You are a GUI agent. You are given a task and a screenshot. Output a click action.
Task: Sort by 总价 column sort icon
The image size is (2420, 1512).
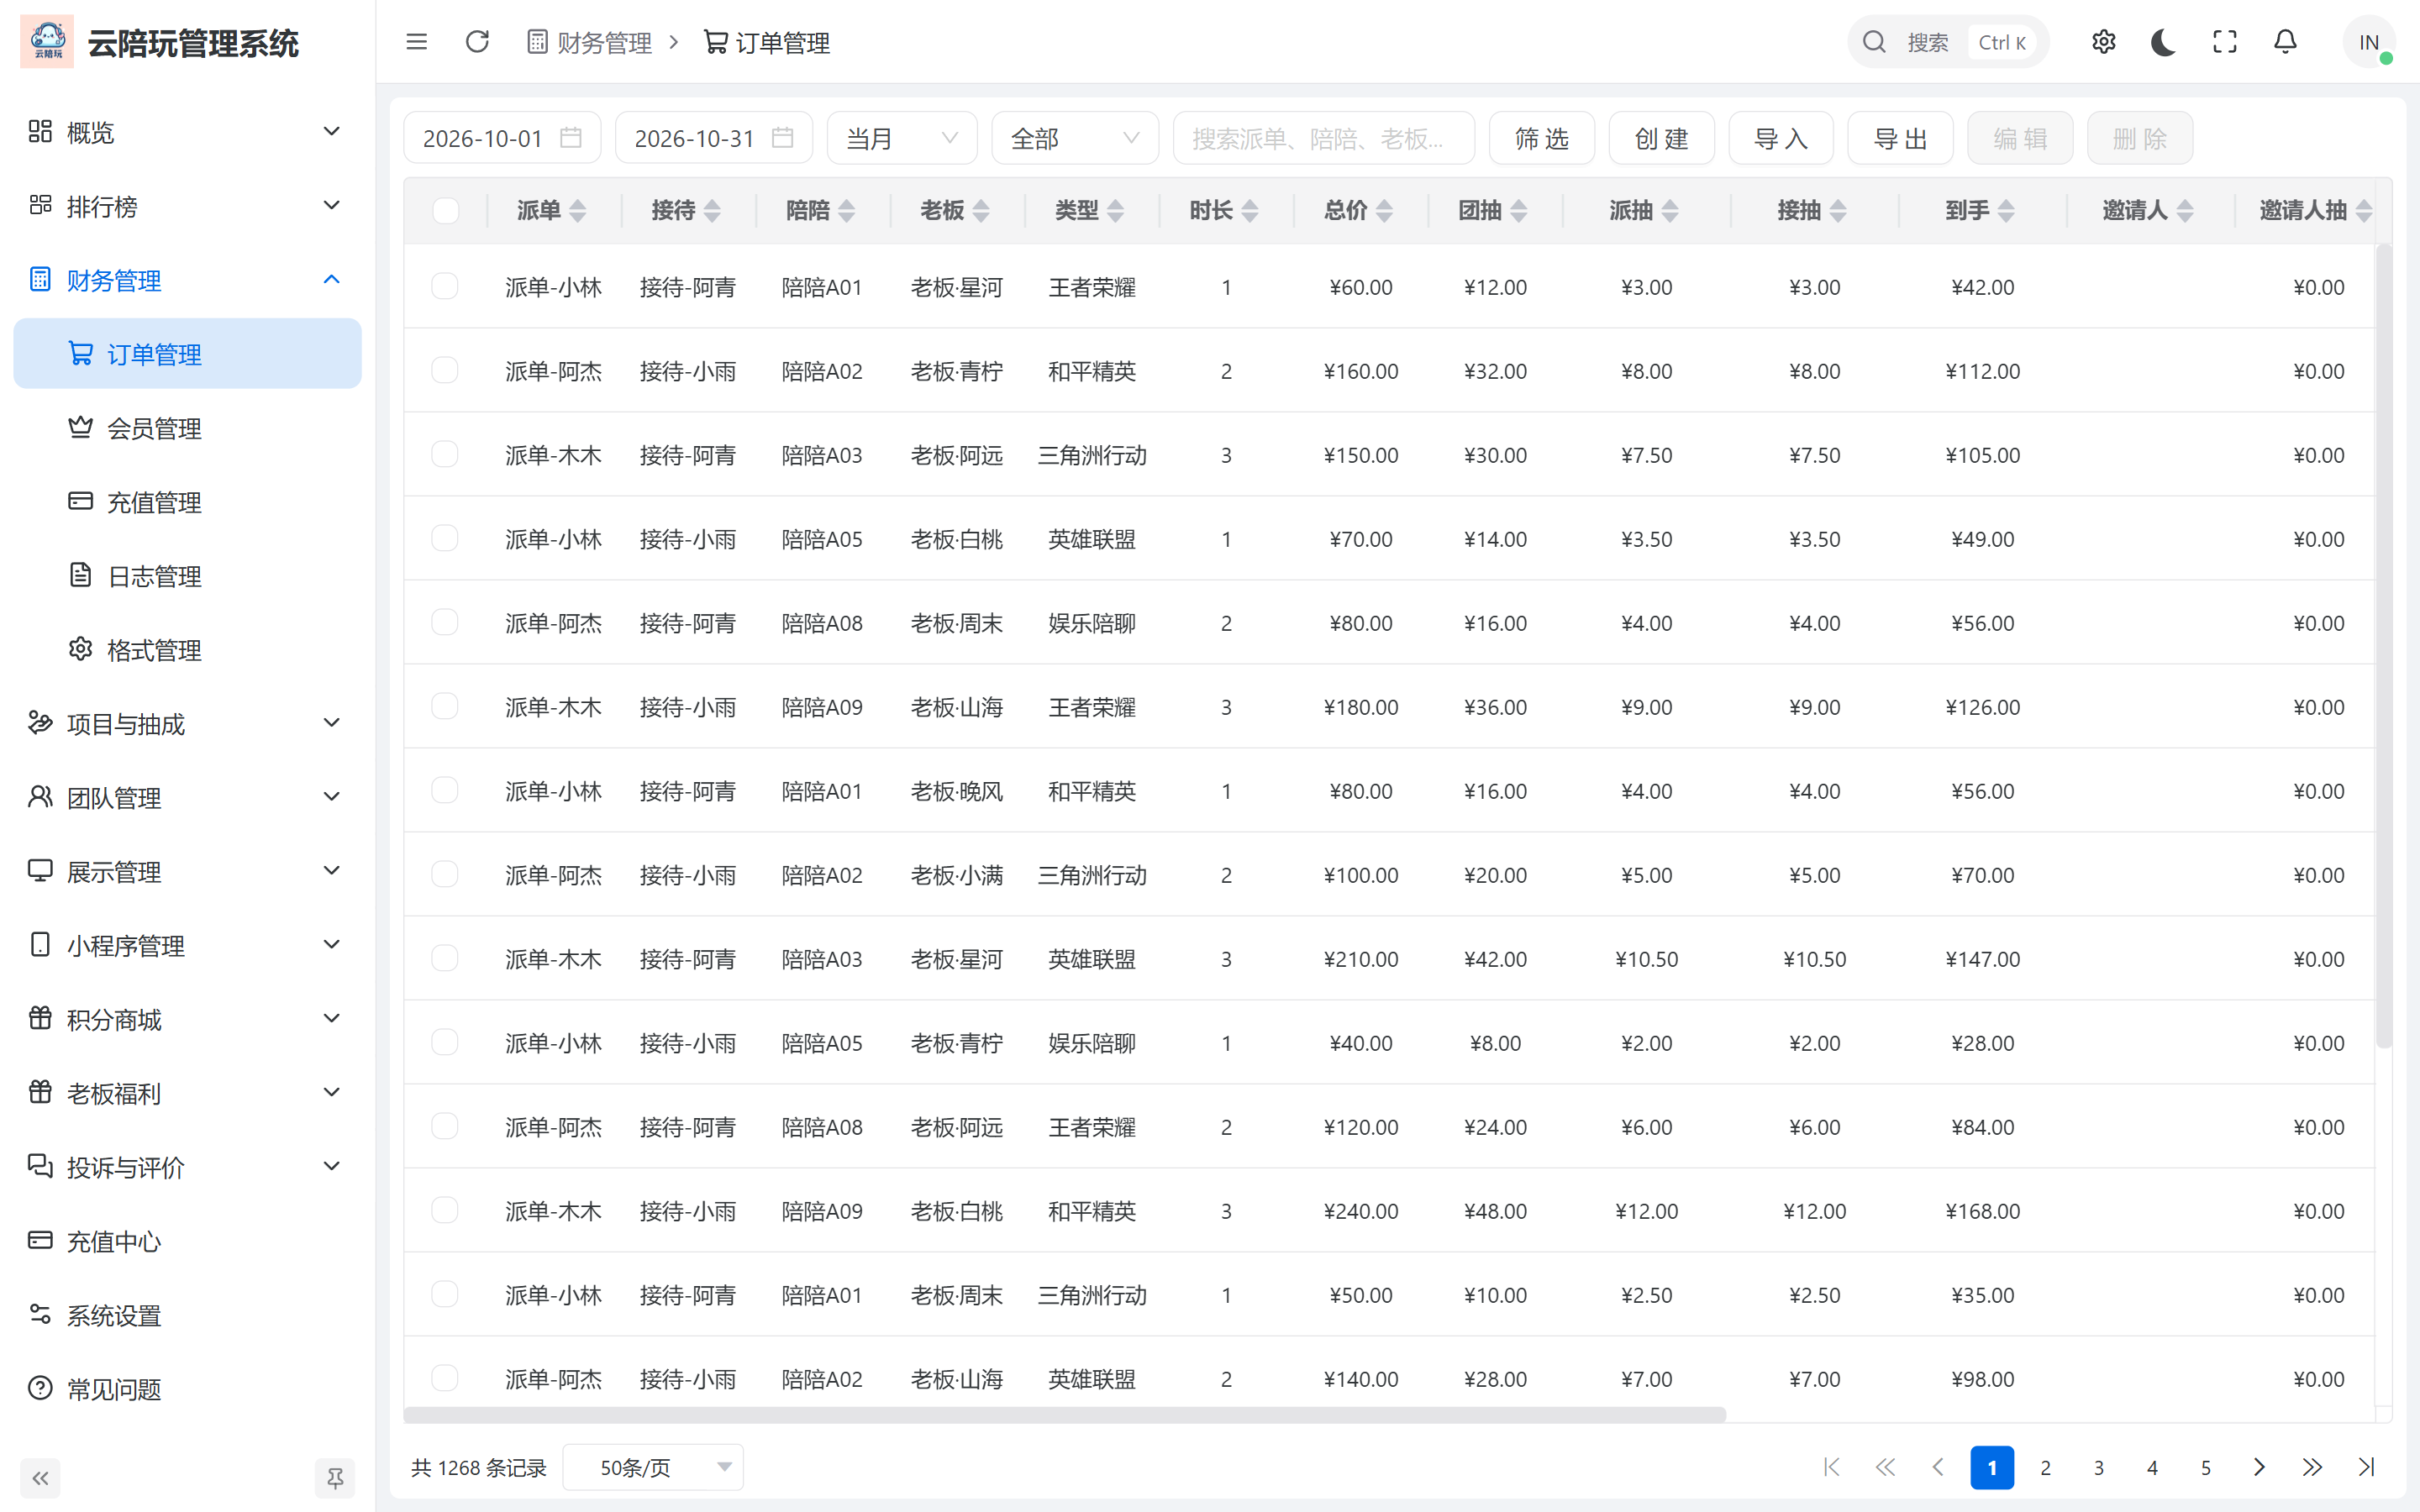[x=1384, y=211]
